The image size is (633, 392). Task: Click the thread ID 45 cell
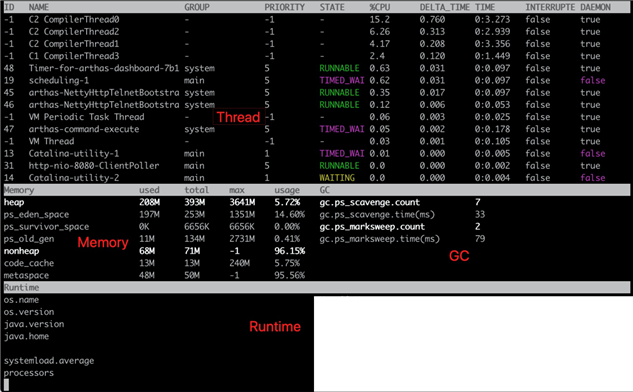pos(9,92)
